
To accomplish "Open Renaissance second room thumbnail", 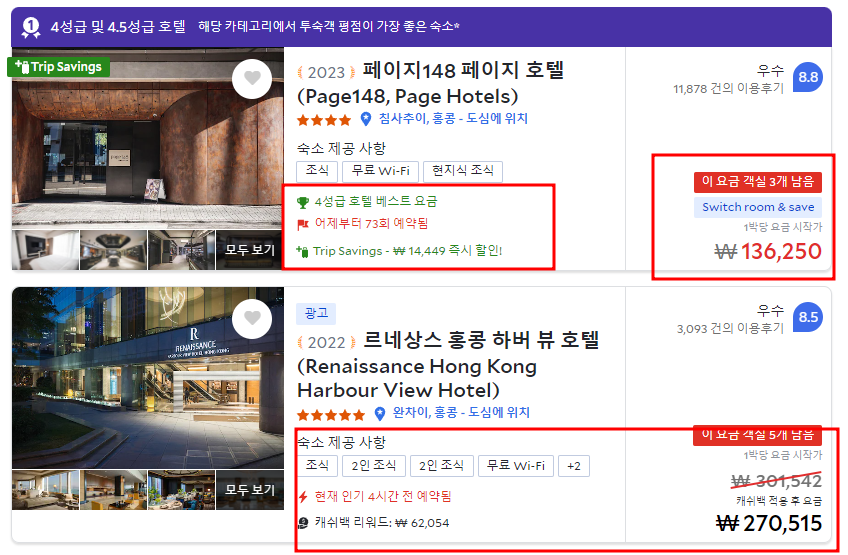I will coord(114,490).
